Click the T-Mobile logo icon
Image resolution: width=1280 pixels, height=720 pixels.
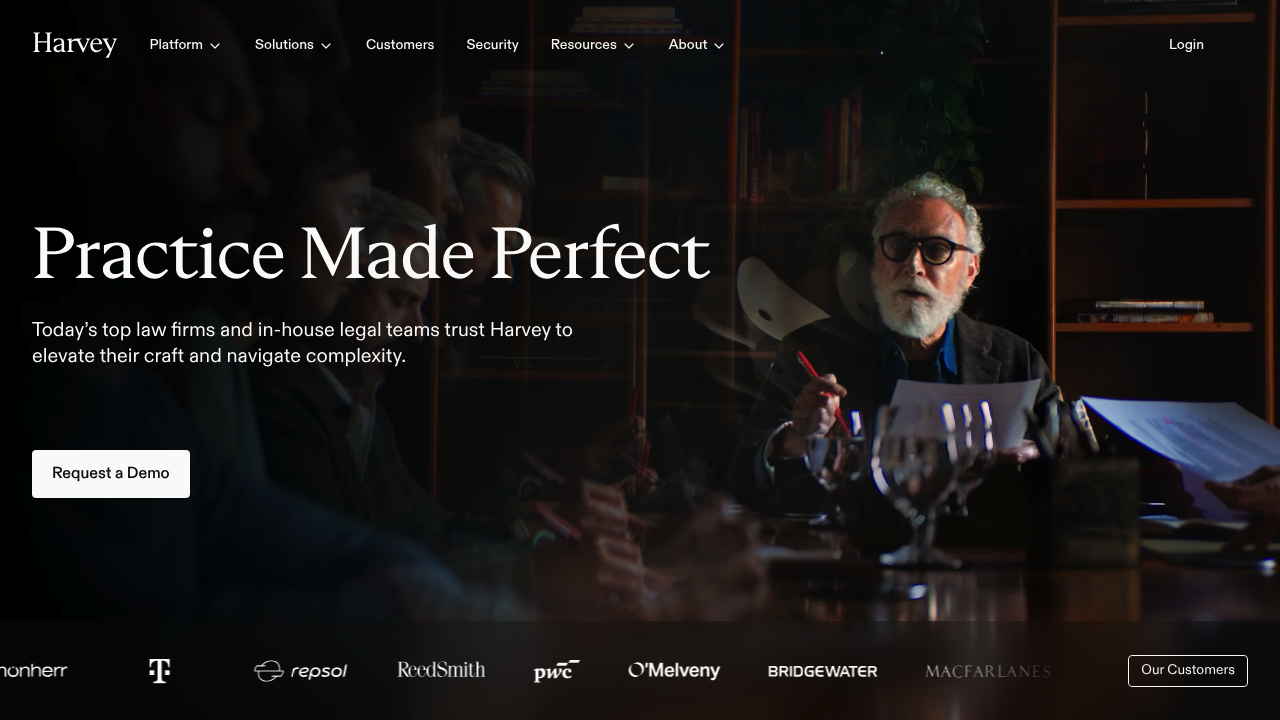click(159, 671)
